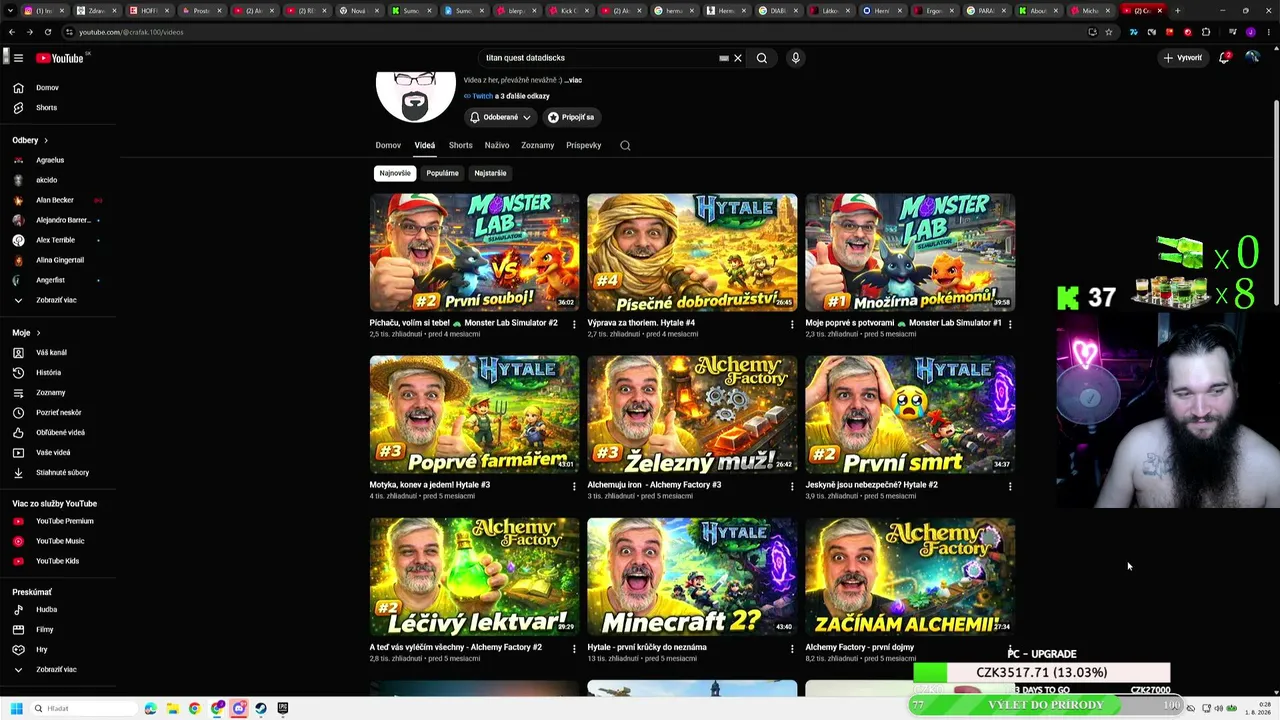Switch to the channel Domov tab

(388, 145)
